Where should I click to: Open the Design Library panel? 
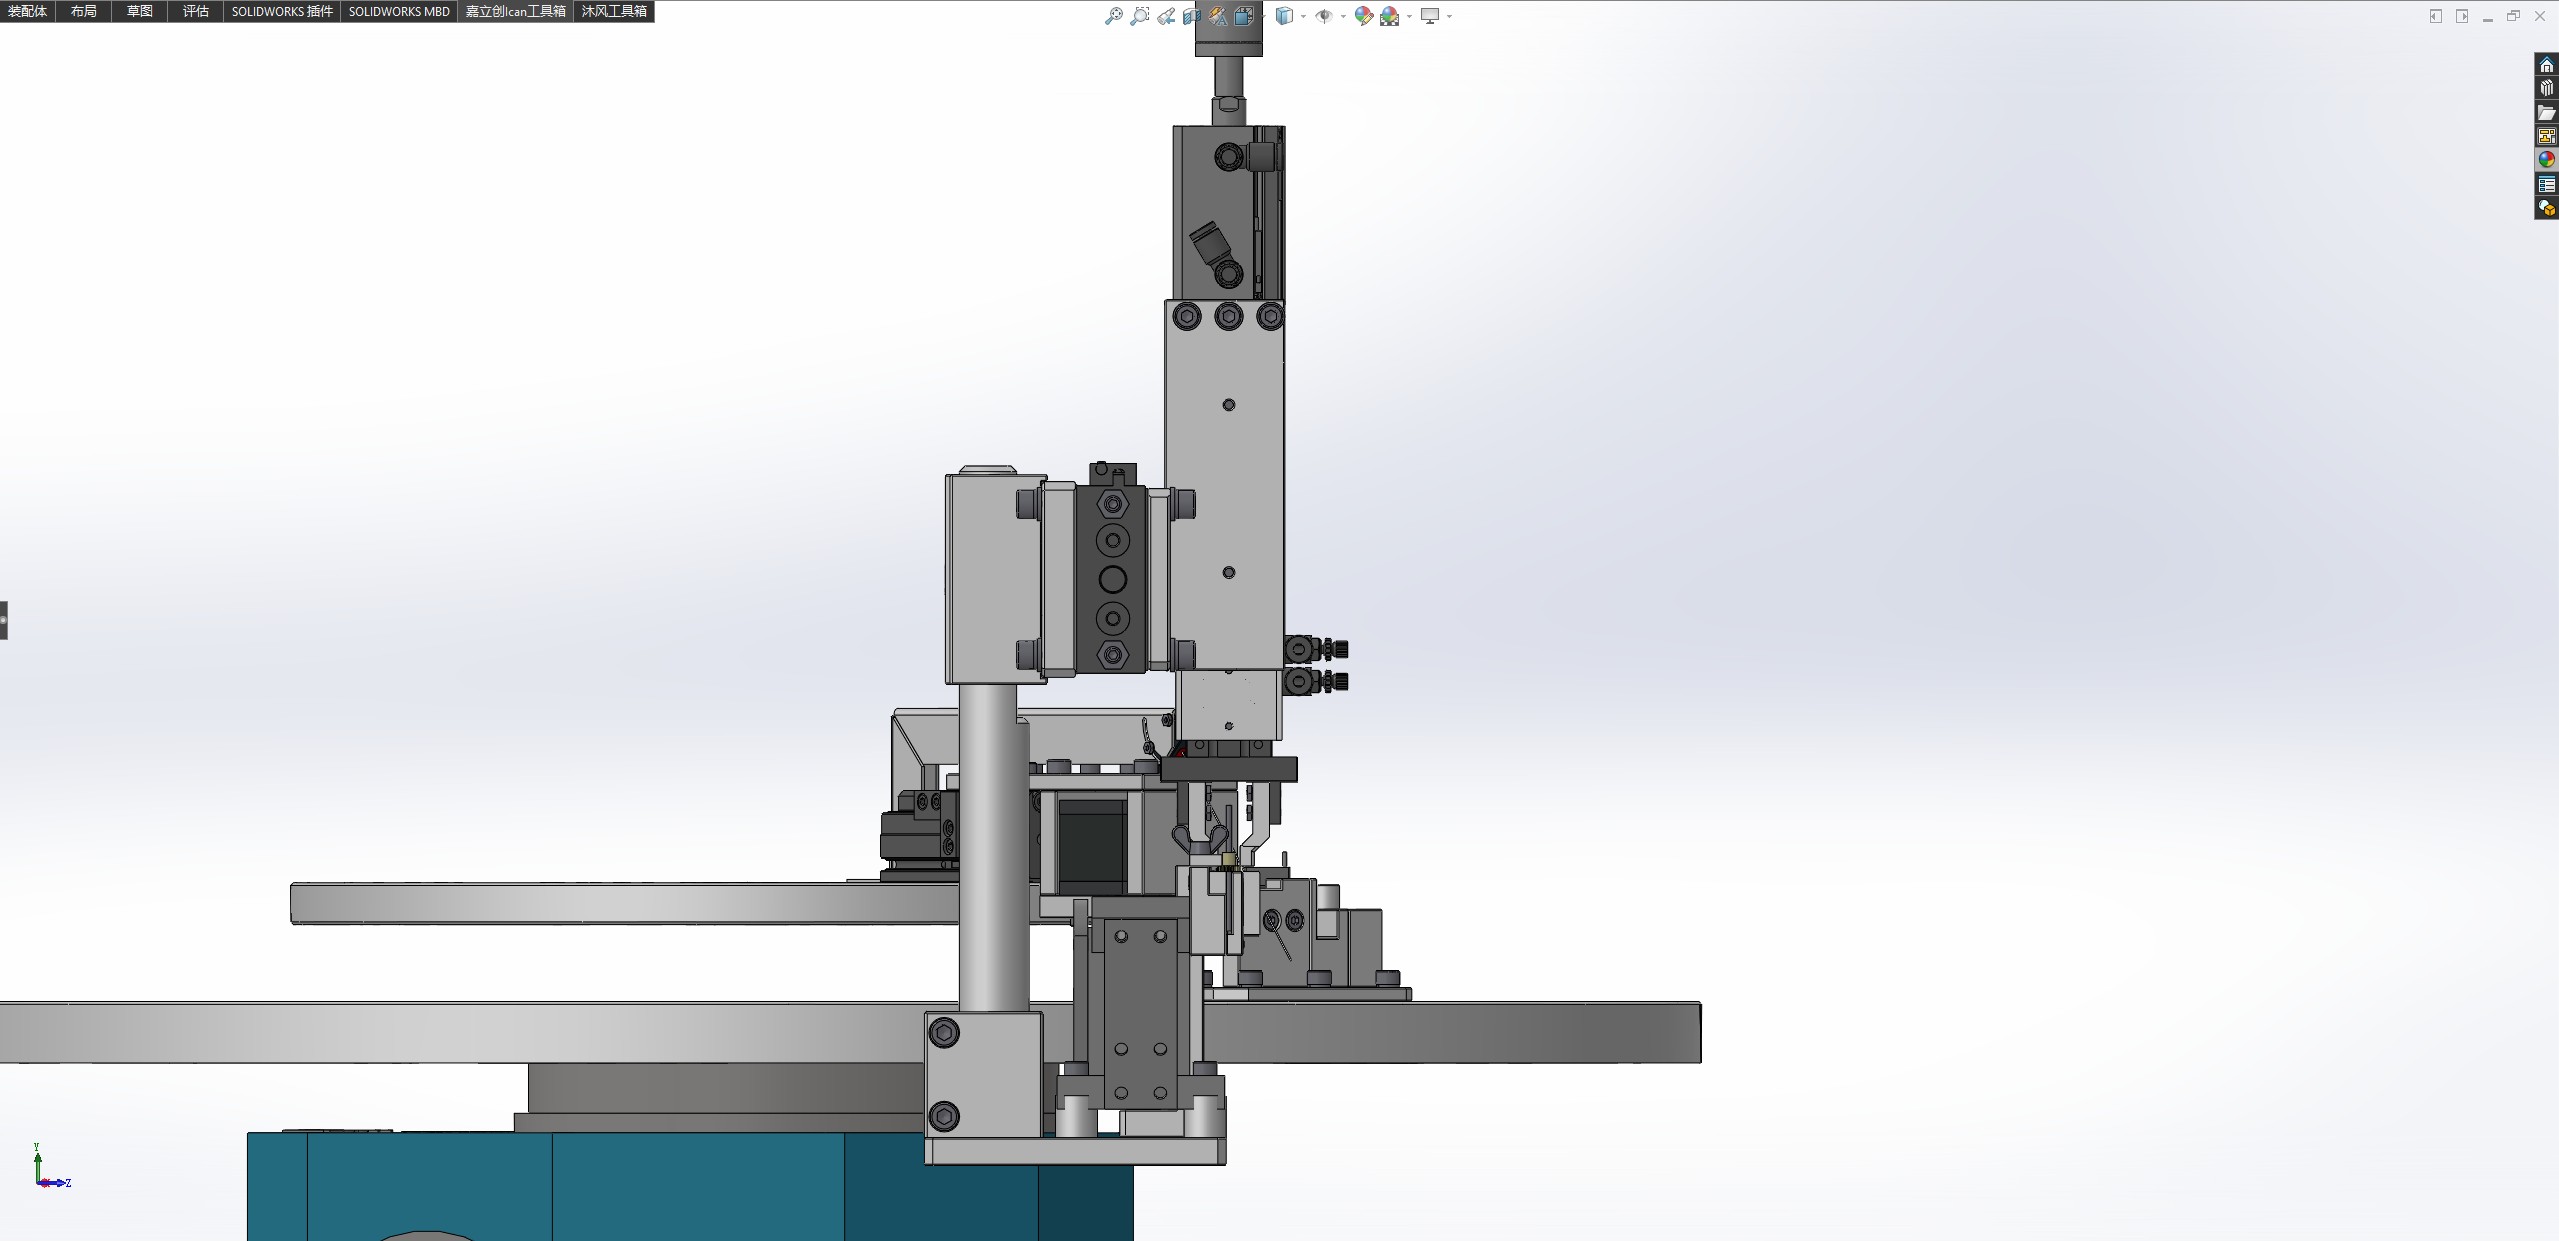(x=2546, y=88)
